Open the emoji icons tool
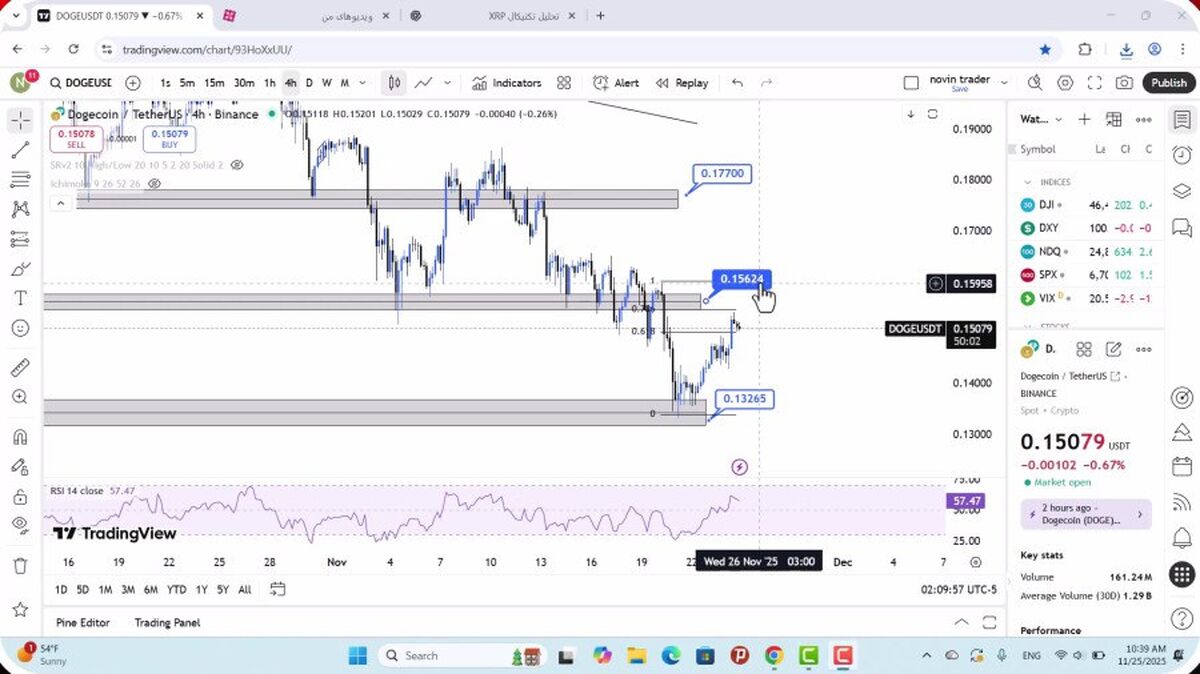The image size is (1200, 674). pyautogui.click(x=20, y=328)
